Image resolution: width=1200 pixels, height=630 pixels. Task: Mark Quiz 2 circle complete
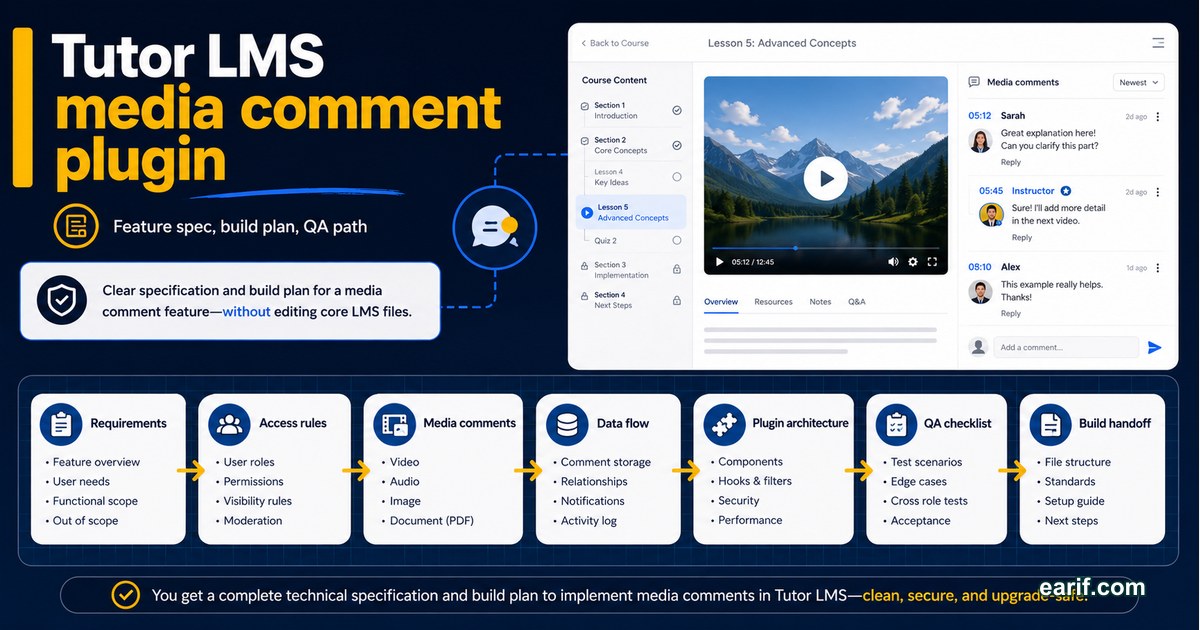tap(677, 241)
